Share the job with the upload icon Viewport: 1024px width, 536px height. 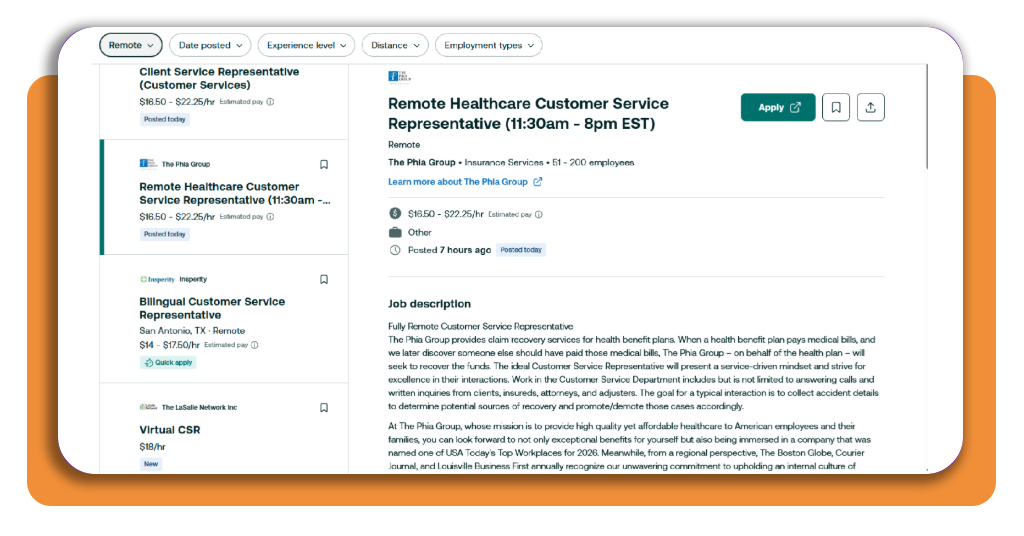tap(871, 107)
